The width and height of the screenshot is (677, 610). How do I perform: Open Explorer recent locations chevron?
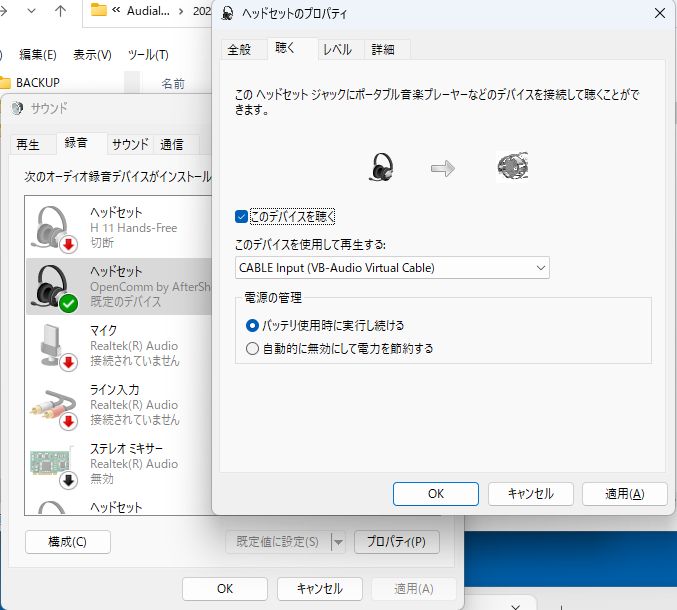[x=31, y=11]
